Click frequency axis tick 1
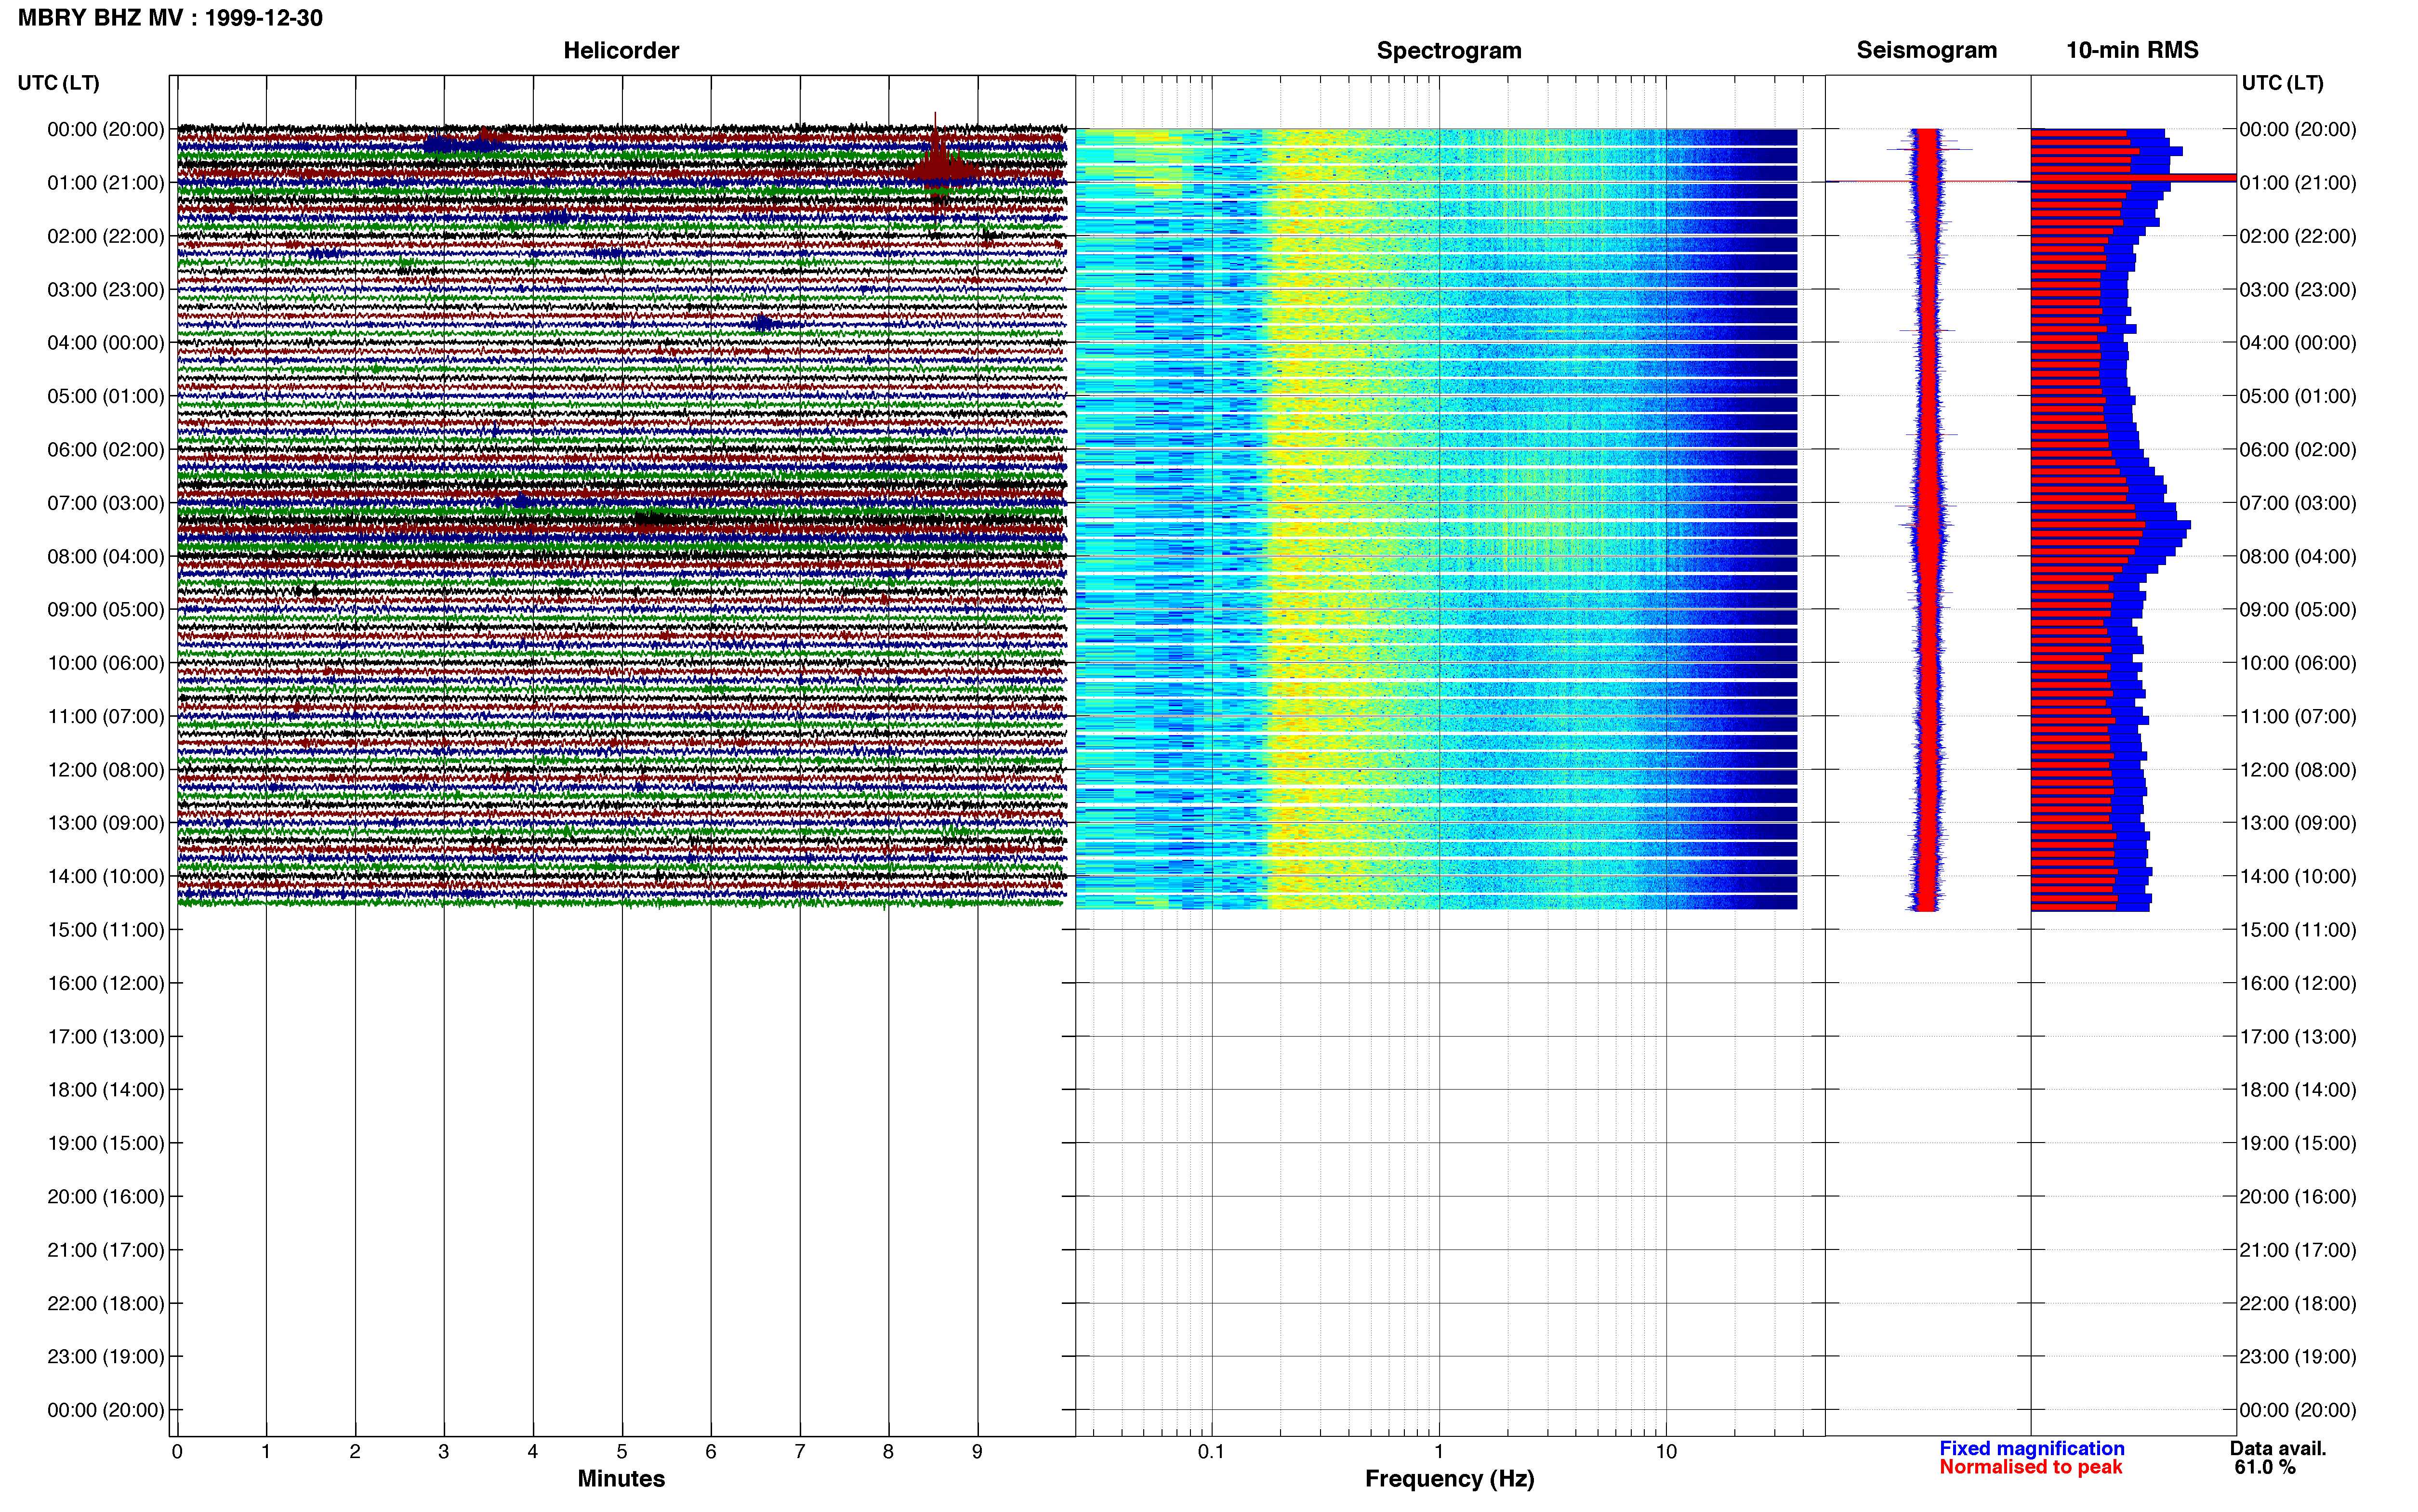 tap(1439, 1452)
